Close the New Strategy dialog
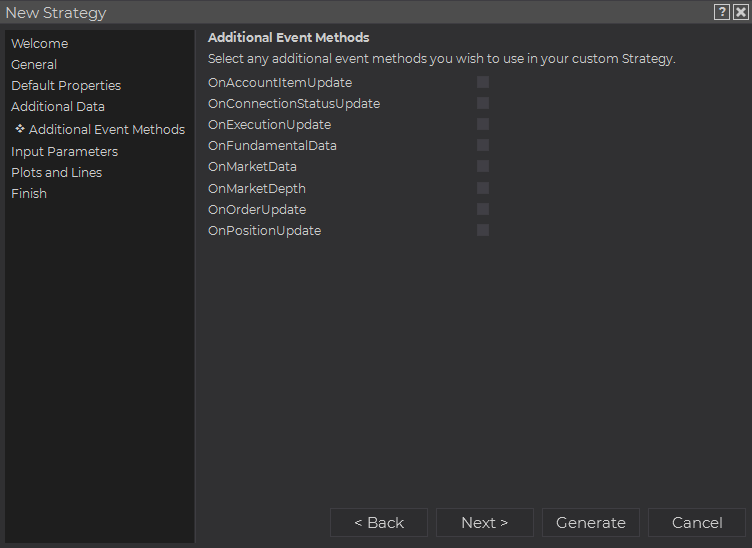This screenshot has height=548, width=752. pos(740,12)
